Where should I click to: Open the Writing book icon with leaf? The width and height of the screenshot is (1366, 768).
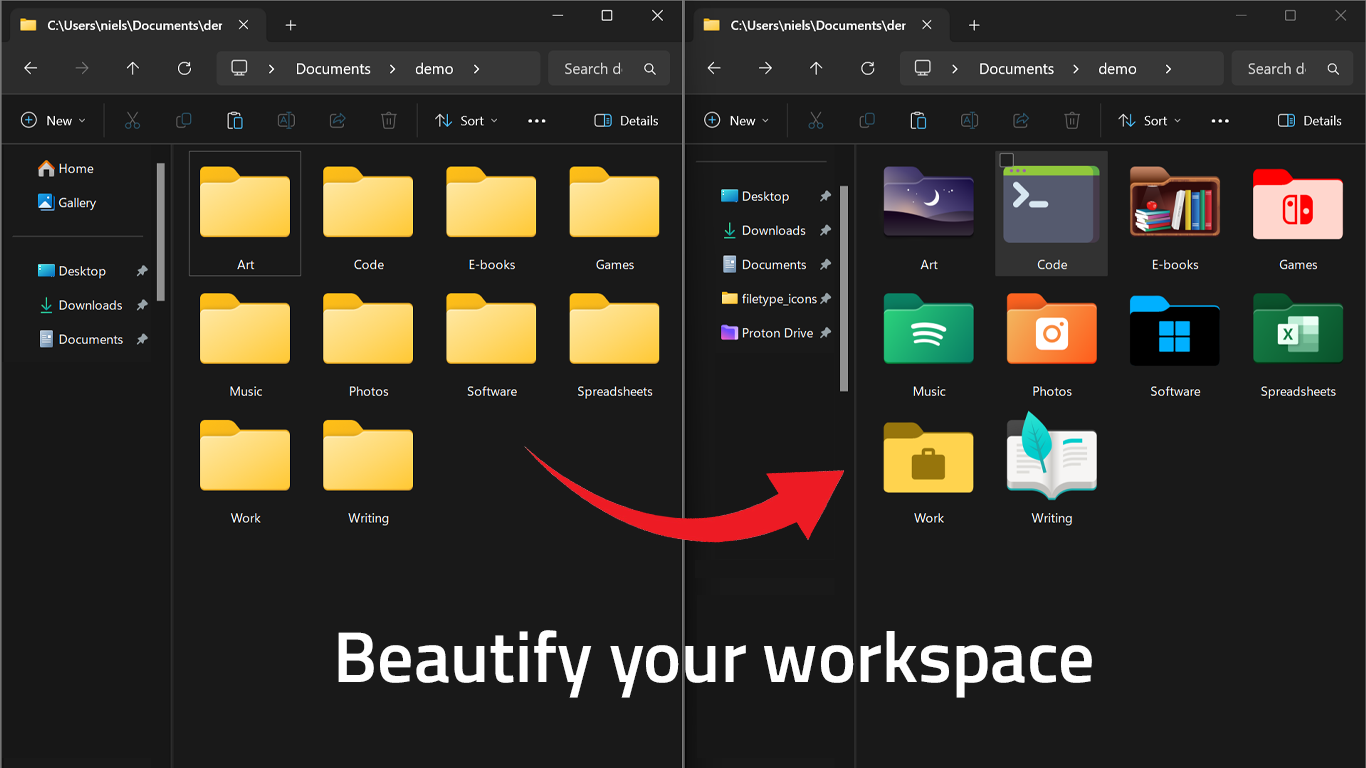1051,458
